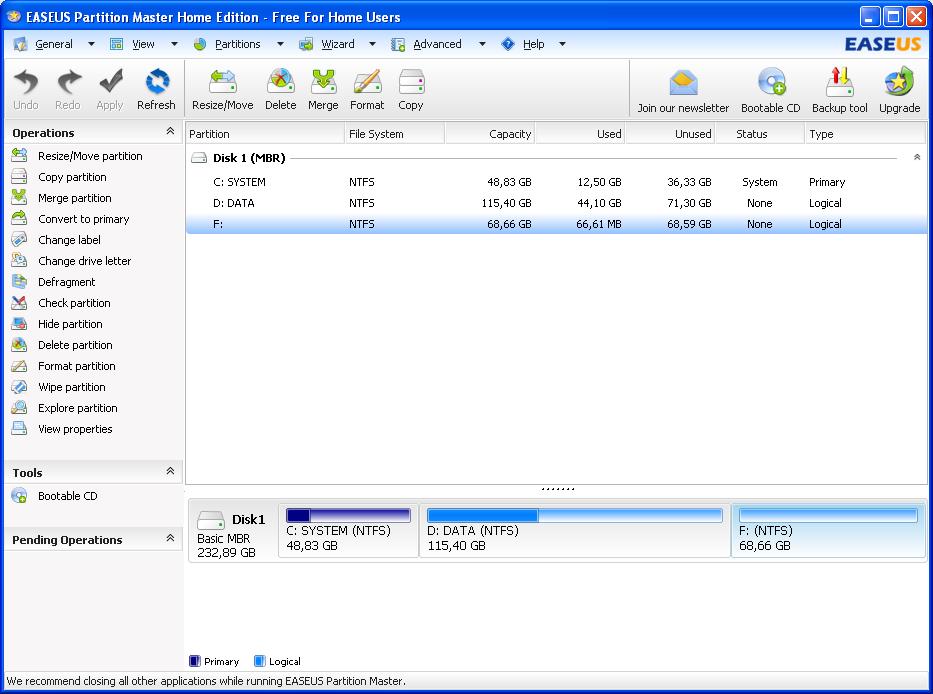Collapse the Pending Operations panel
933x694 pixels.
[x=170, y=538]
